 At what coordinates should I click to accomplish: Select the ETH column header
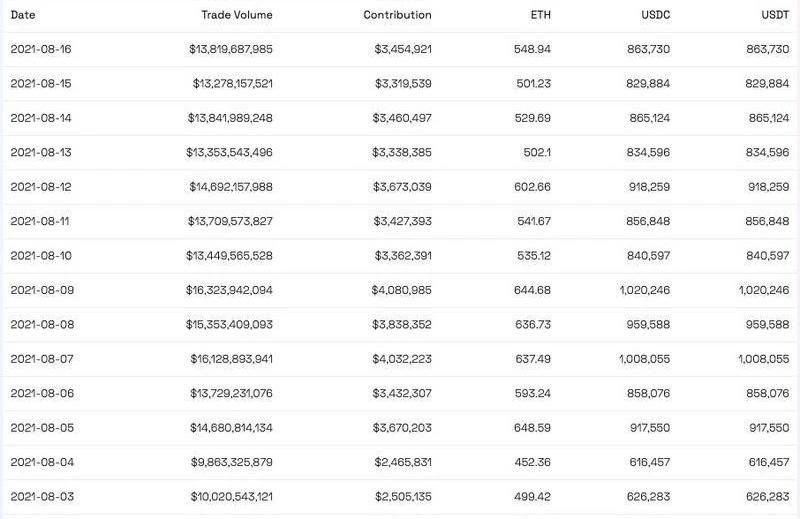(540, 15)
